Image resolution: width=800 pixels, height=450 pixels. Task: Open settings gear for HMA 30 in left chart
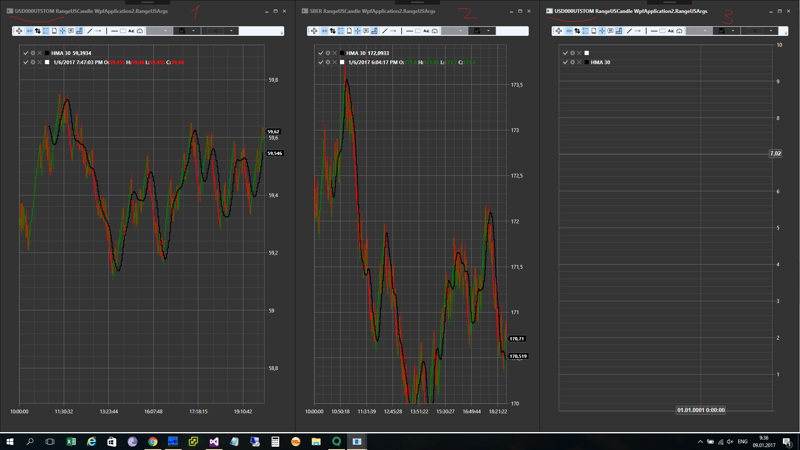(33, 53)
